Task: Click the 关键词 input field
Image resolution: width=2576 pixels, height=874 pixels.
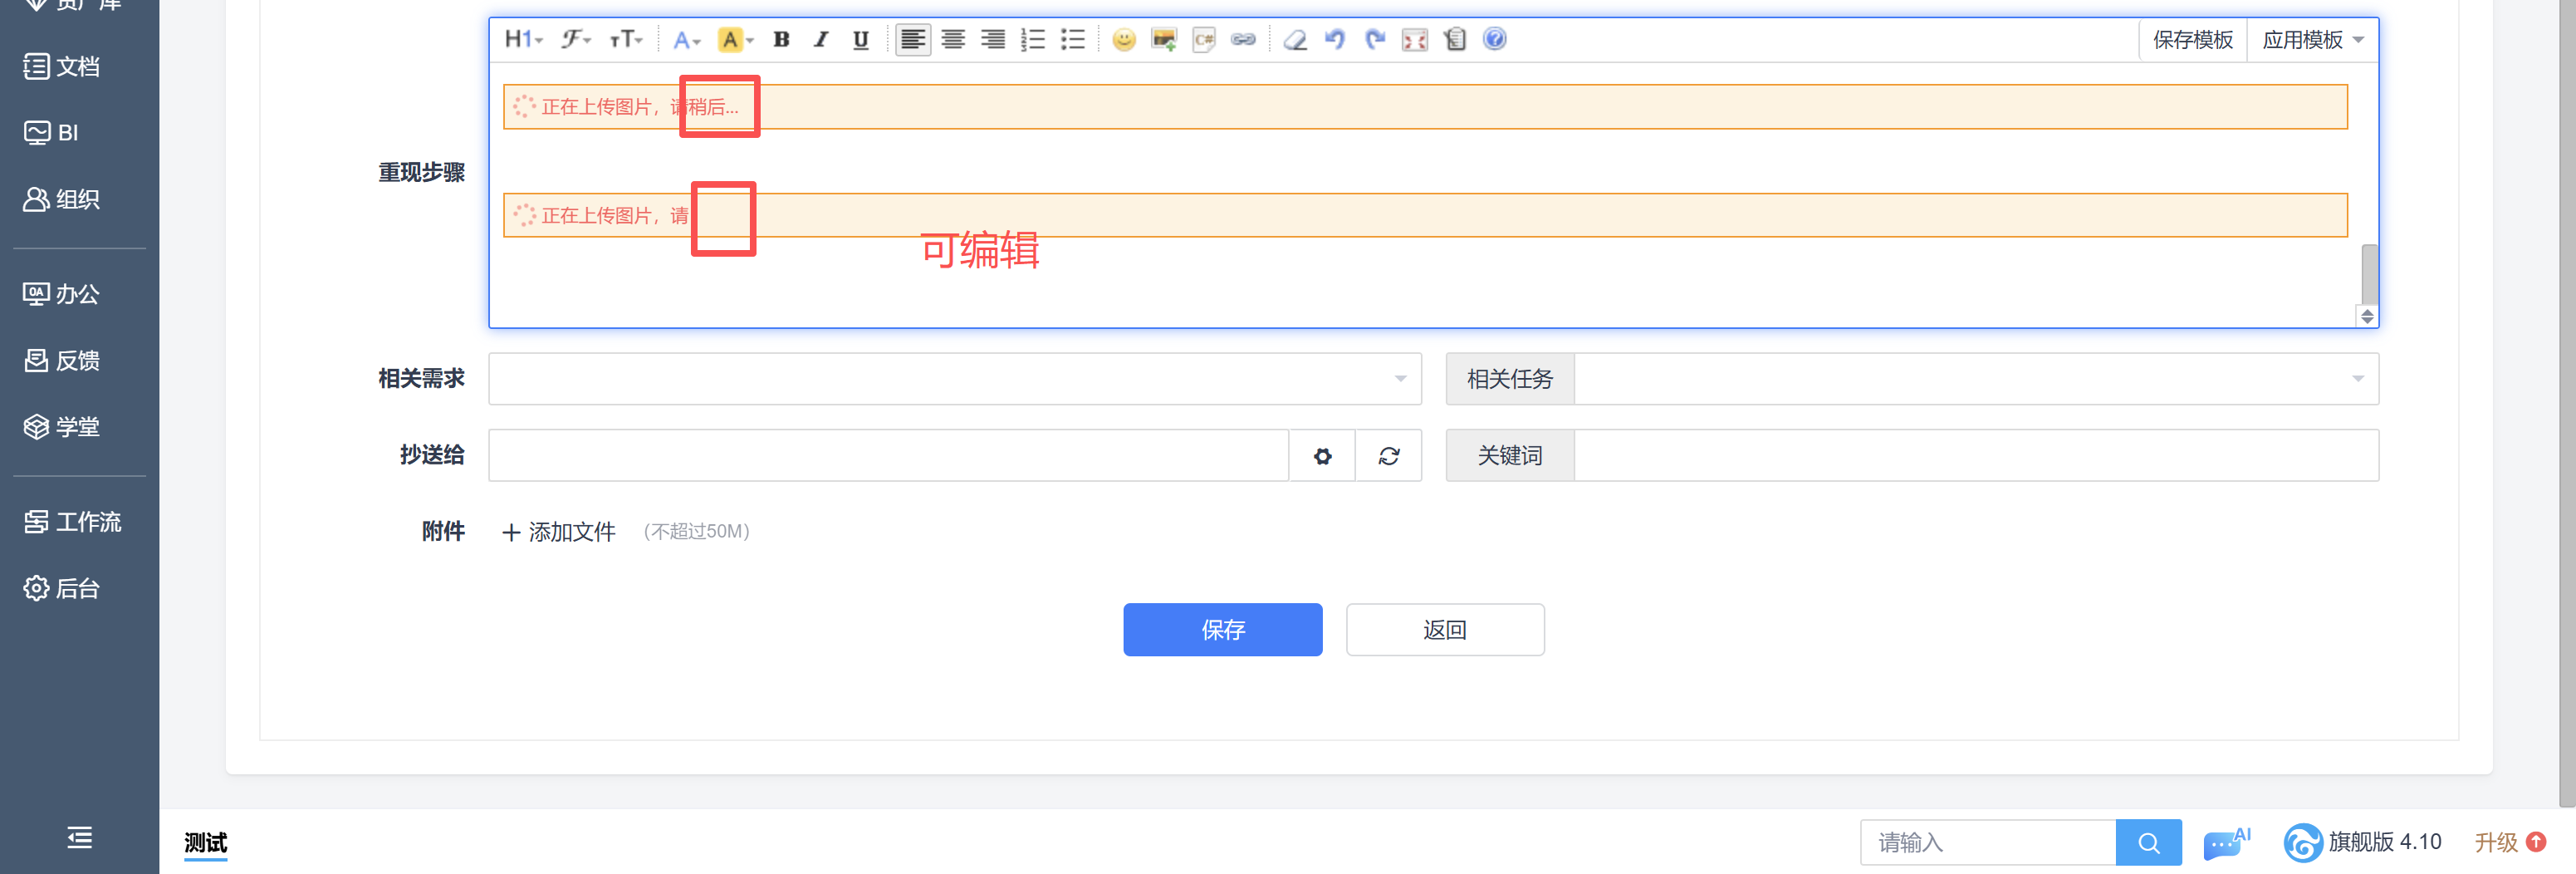Action: point(1976,456)
